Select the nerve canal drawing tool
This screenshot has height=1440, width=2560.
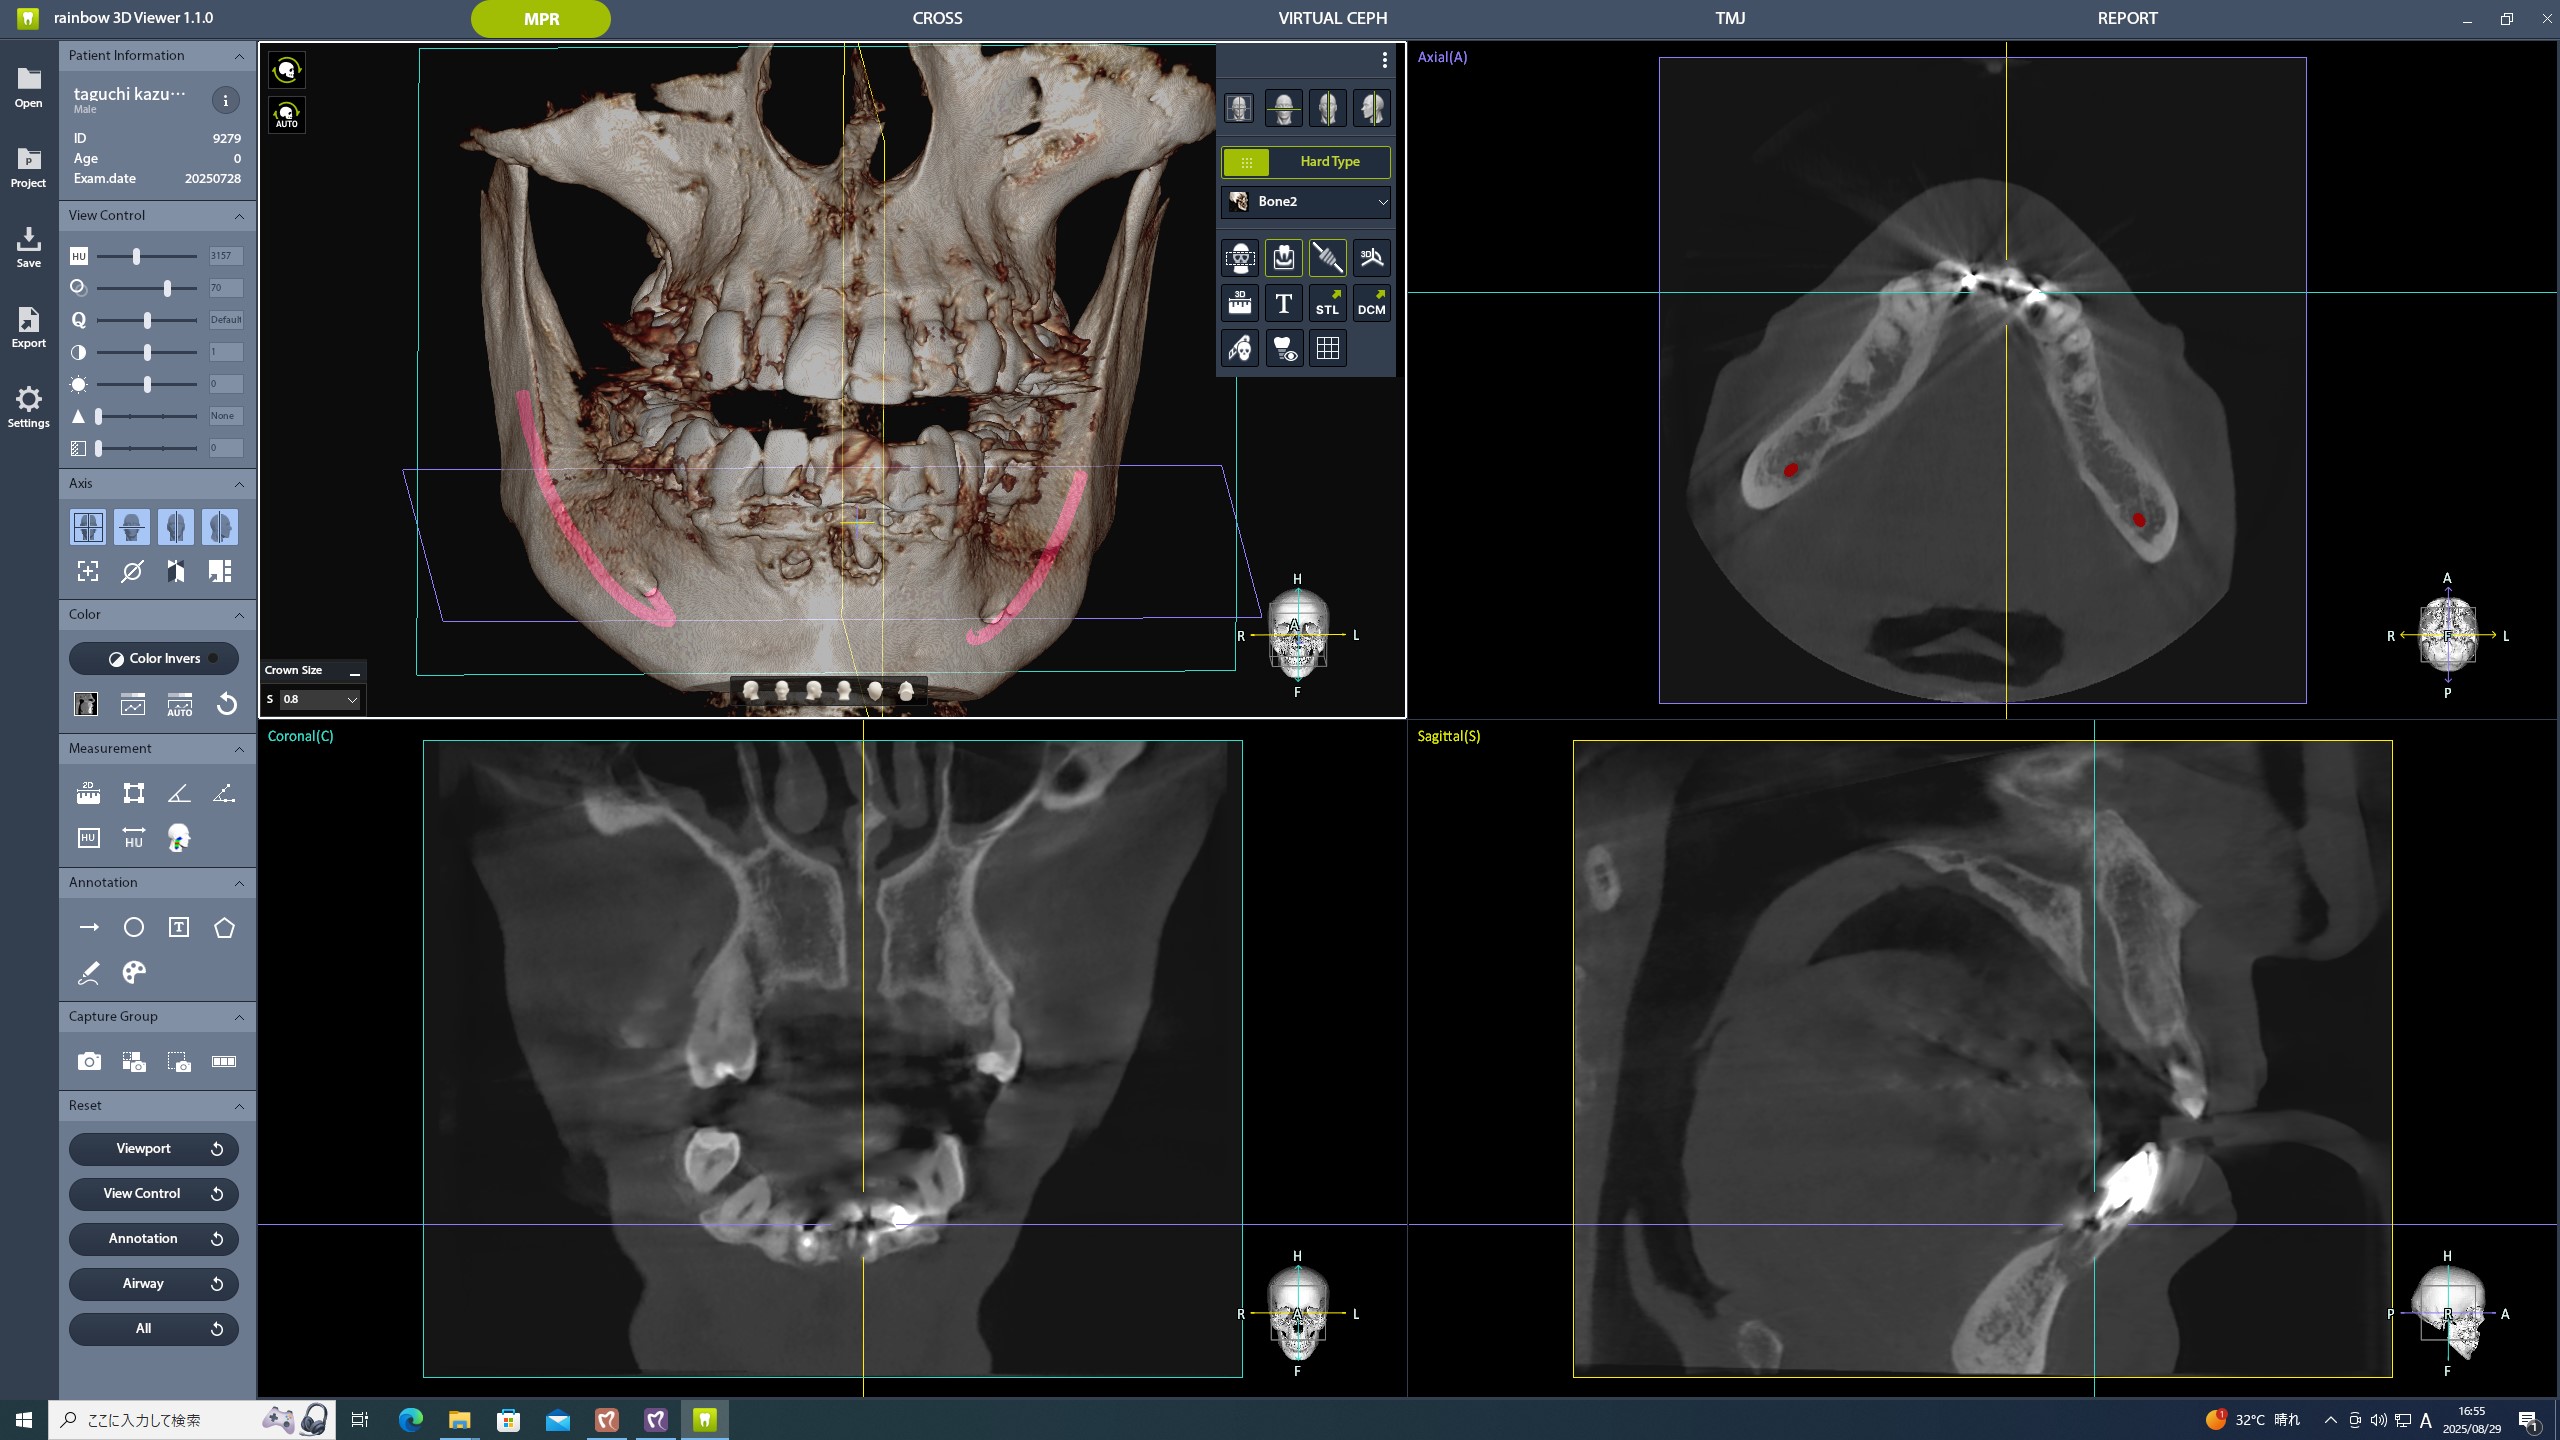pos(1327,258)
